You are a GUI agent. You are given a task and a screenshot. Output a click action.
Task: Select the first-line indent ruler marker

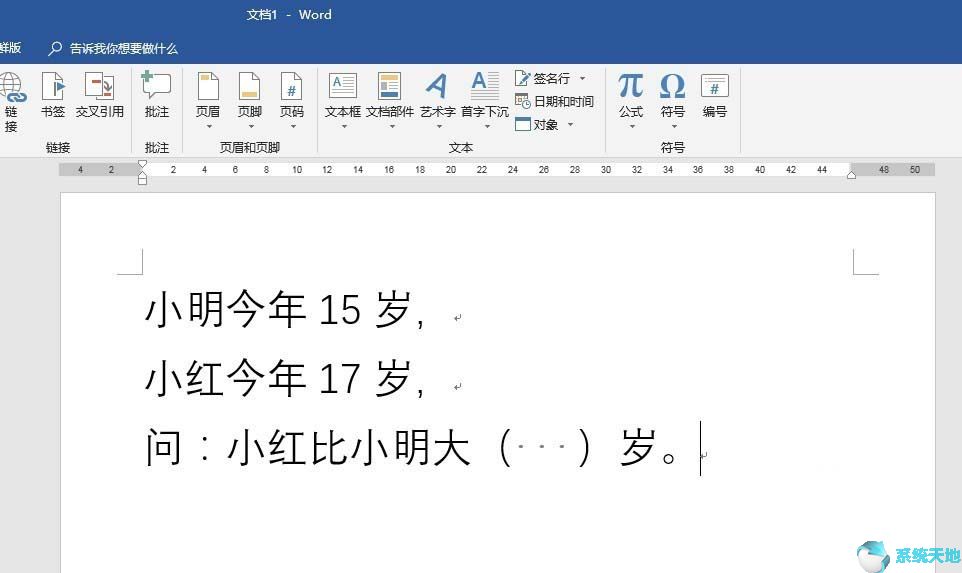[x=142, y=164]
